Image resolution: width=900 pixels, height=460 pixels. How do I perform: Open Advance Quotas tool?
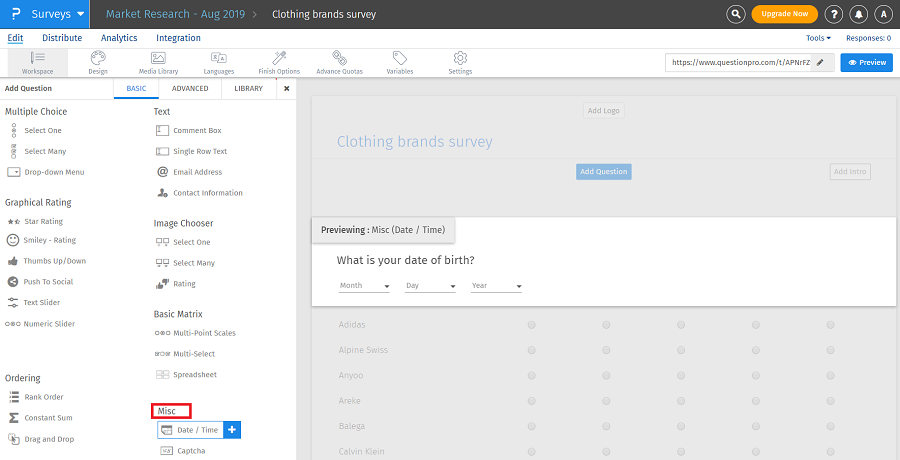click(x=340, y=62)
